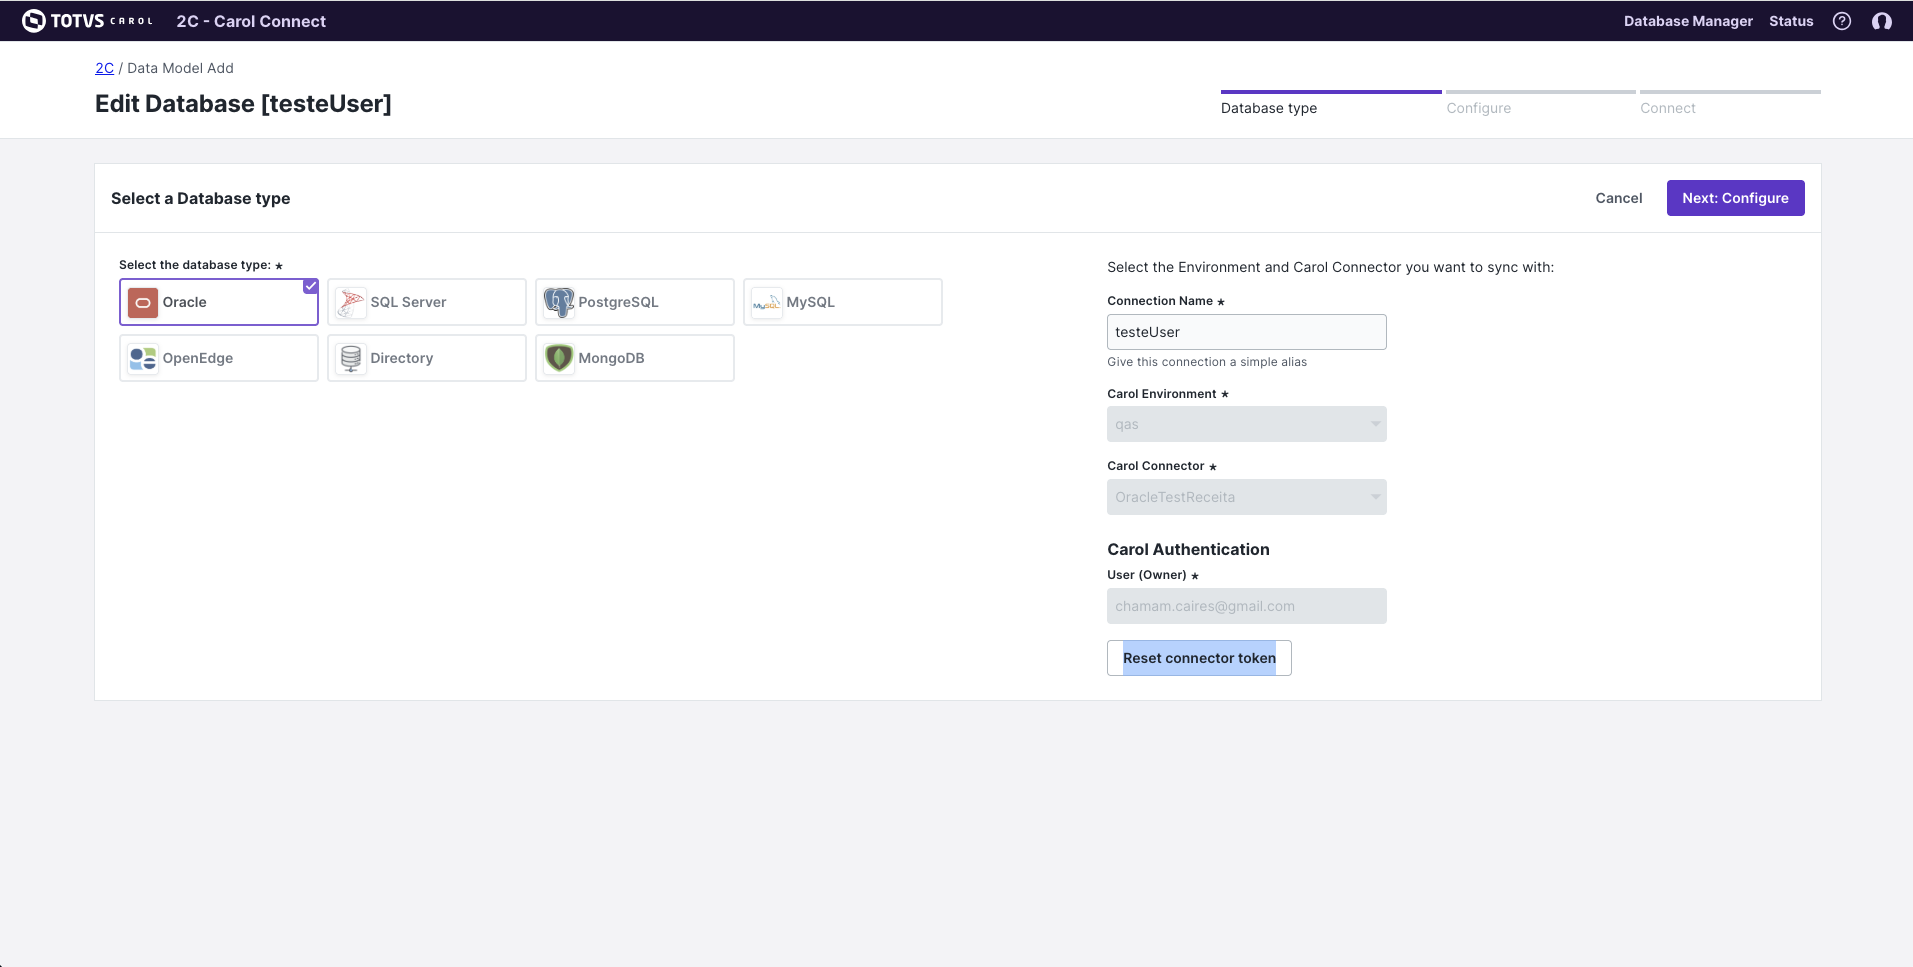Open Status from the top bar
Image resolution: width=1913 pixels, height=967 pixels.
1790,20
